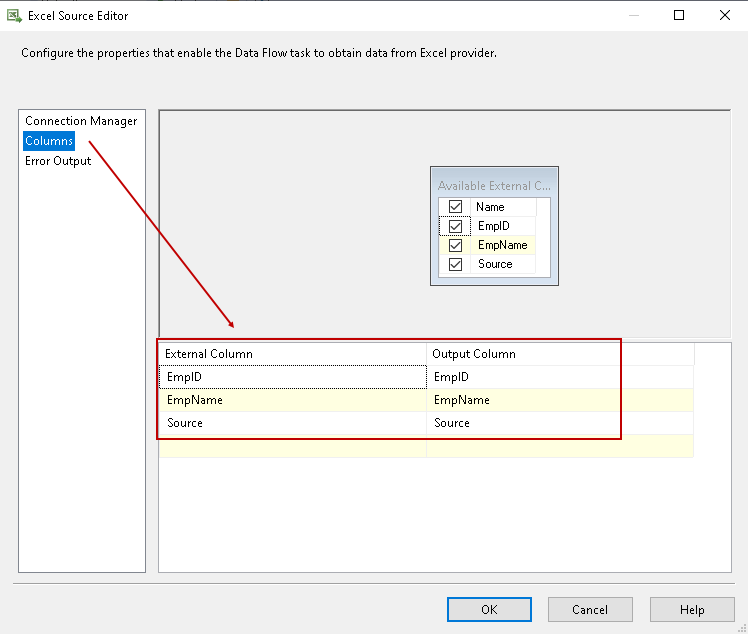748x634 pixels.
Task: Select the EmpName external column cell
Action: [x=293, y=400]
